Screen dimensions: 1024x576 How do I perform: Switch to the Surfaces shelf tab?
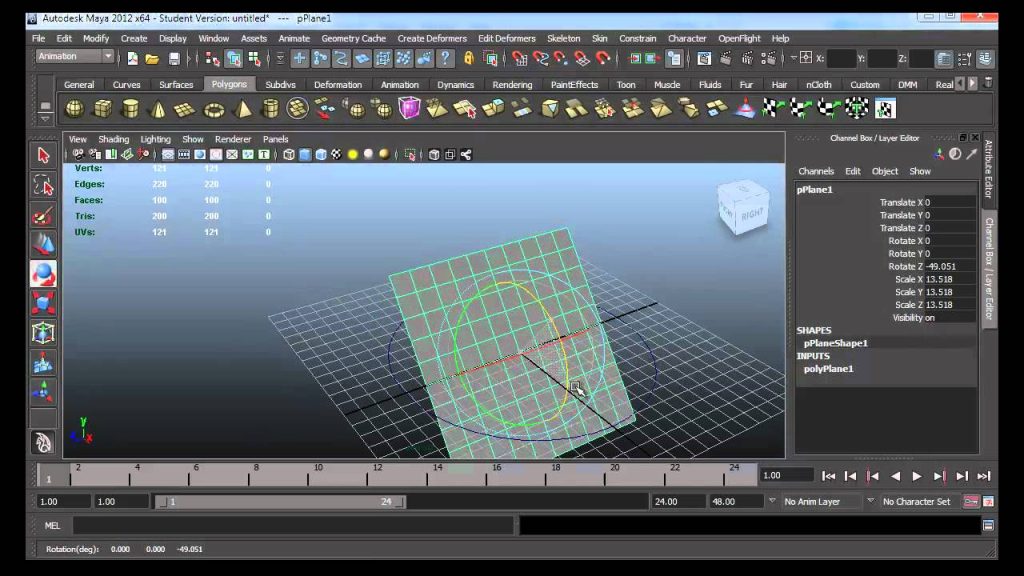pos(176,85)
